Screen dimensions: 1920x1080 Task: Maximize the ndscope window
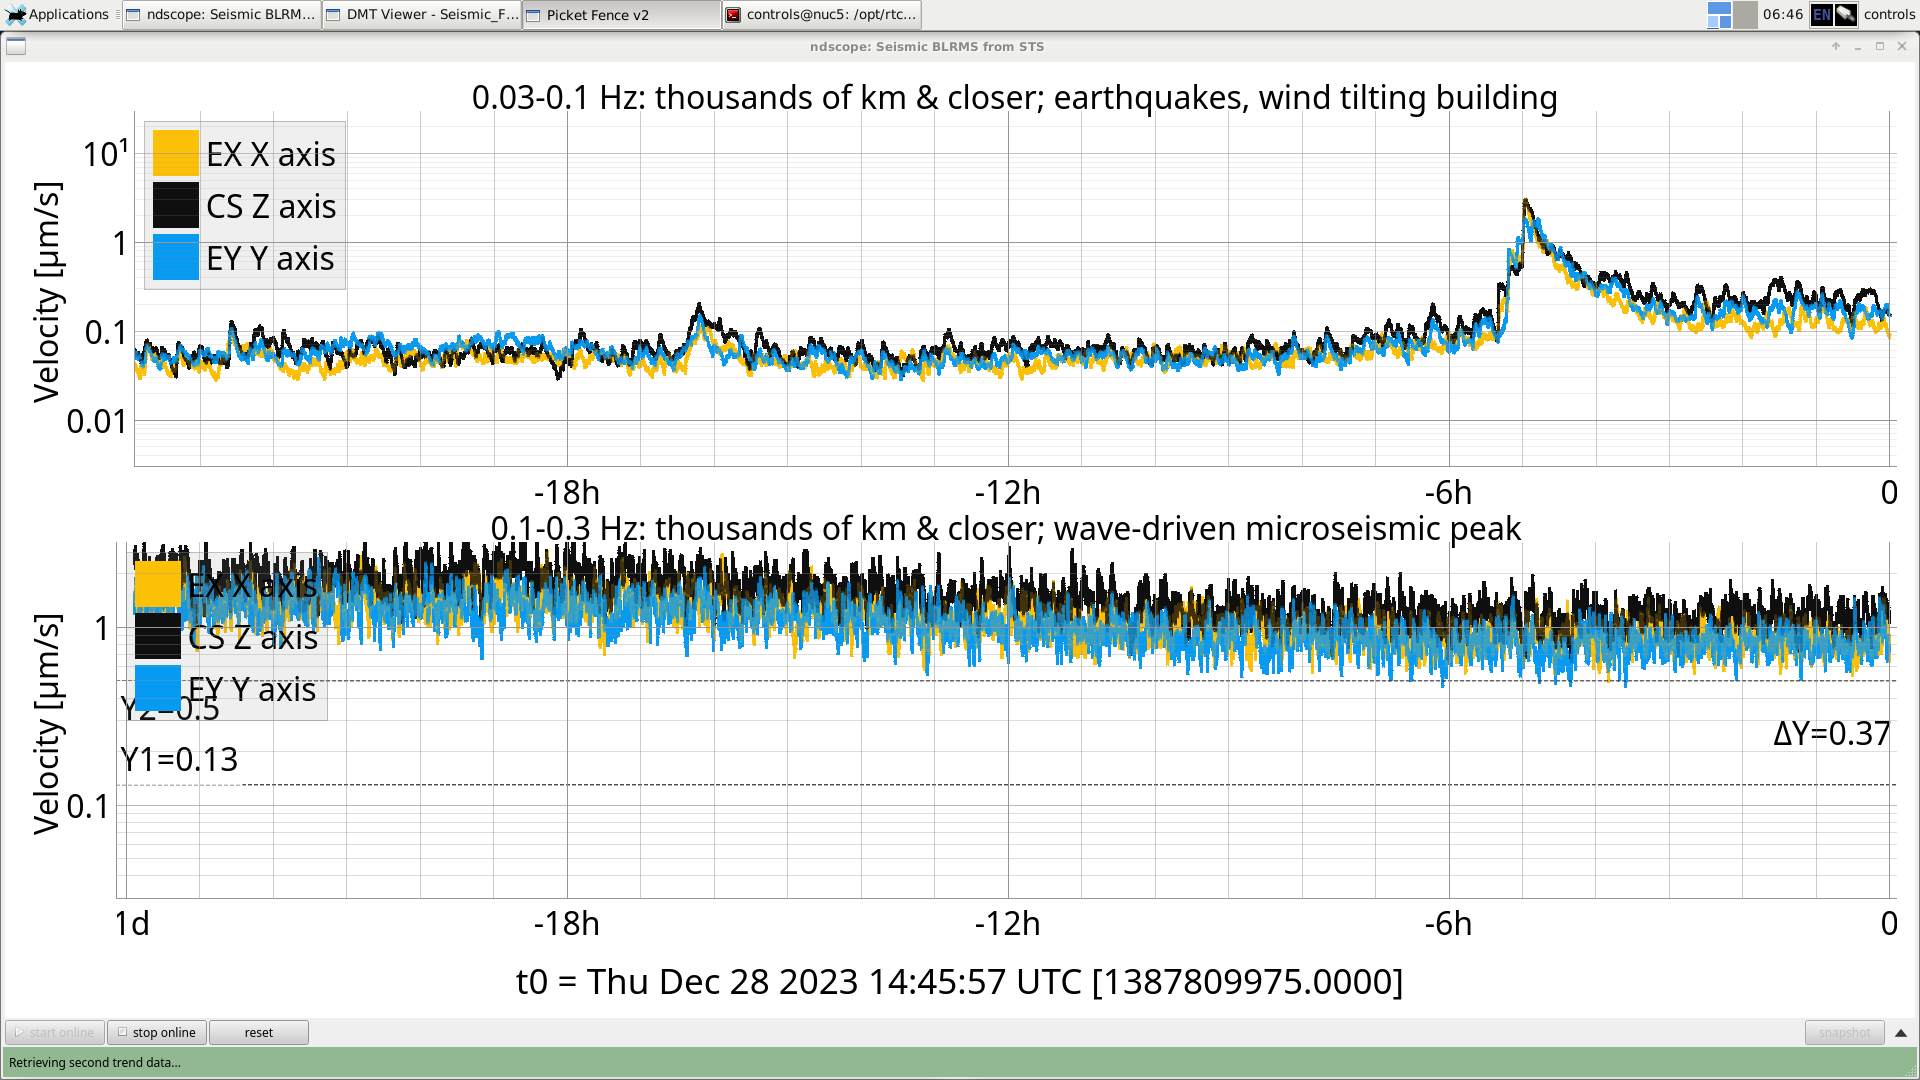coord(1880,46)
